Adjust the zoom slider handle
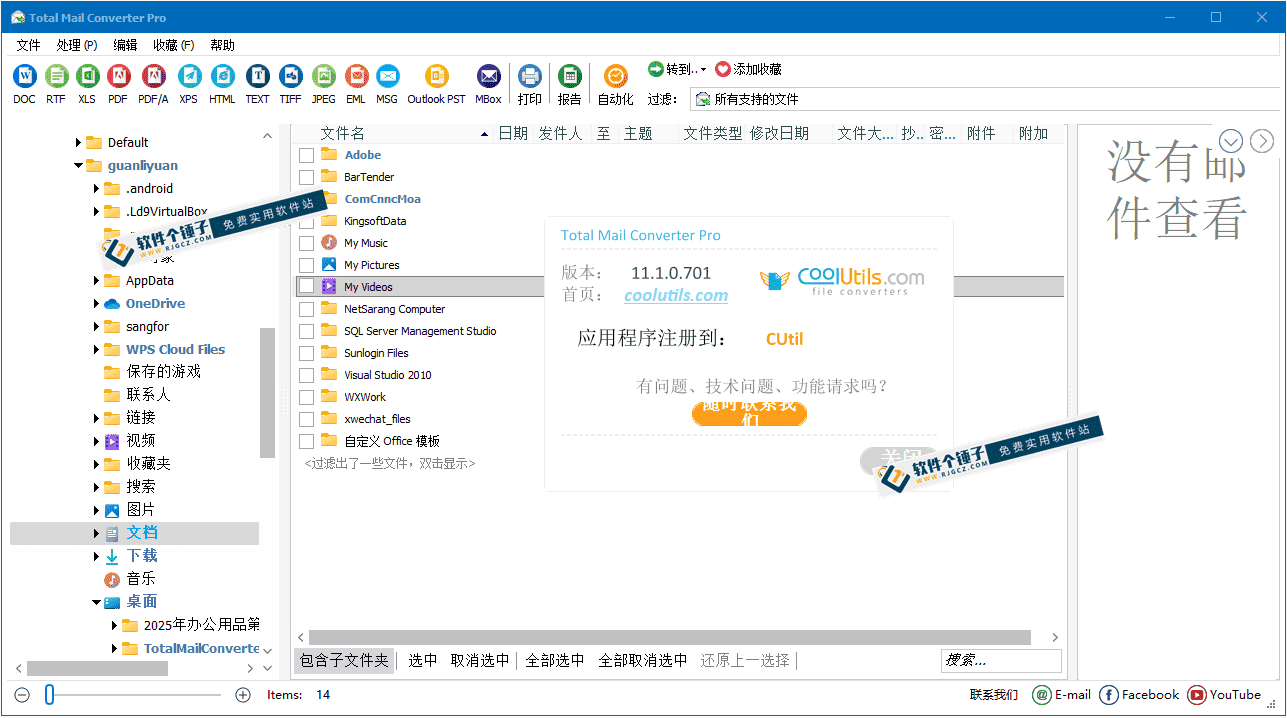 [x=49, y=695]
